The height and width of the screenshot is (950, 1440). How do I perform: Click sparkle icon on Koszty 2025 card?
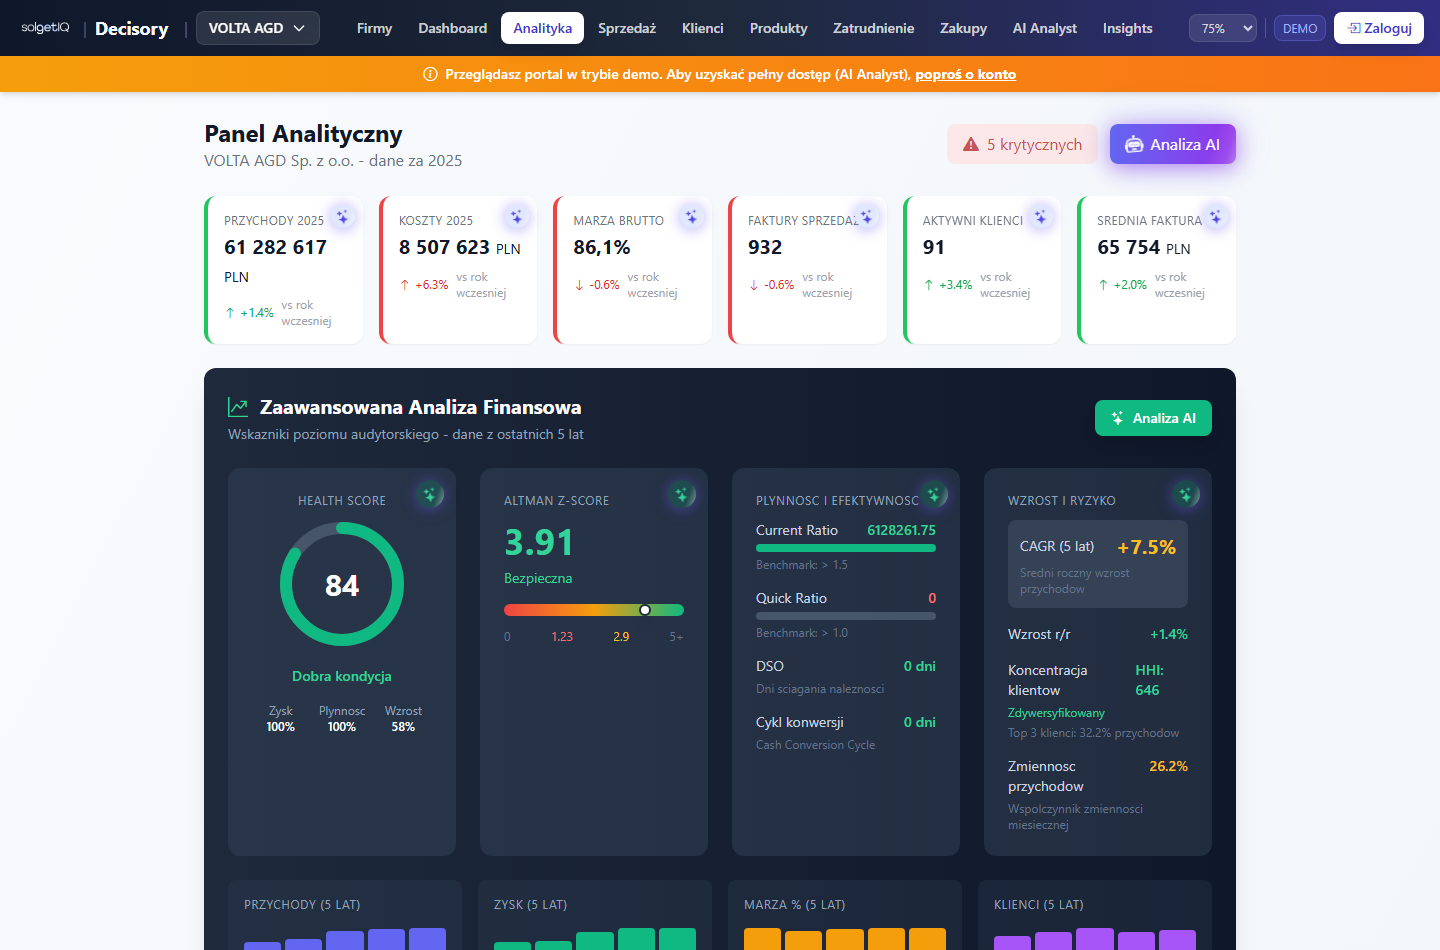pyautogui.click(x=516, y=216)
